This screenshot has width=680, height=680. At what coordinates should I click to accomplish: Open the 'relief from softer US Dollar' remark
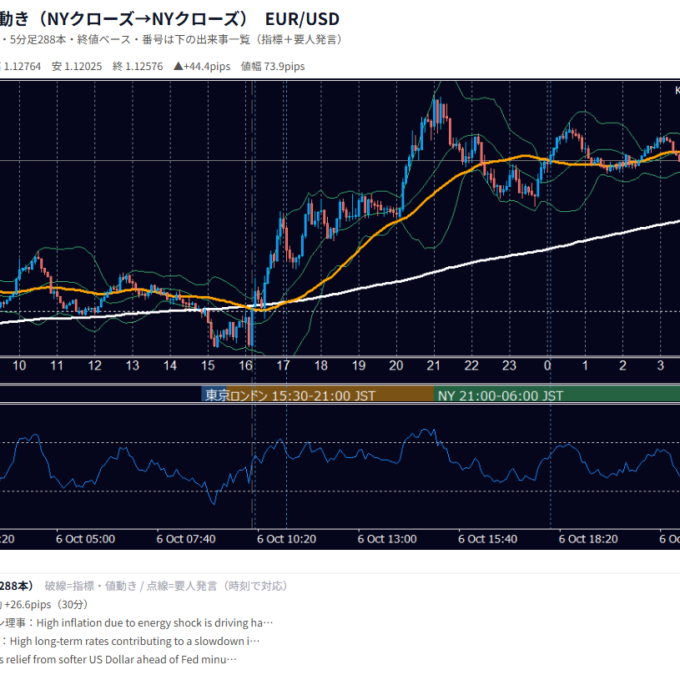point(118,660)
